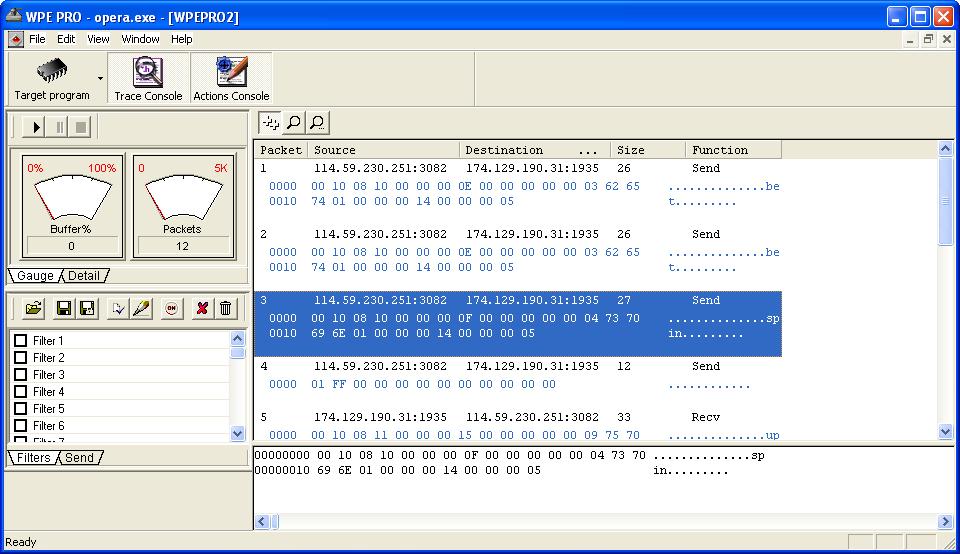Enable the Filter 5 checkbox
This screenshot has height=554, width=960.
(20, 408)
